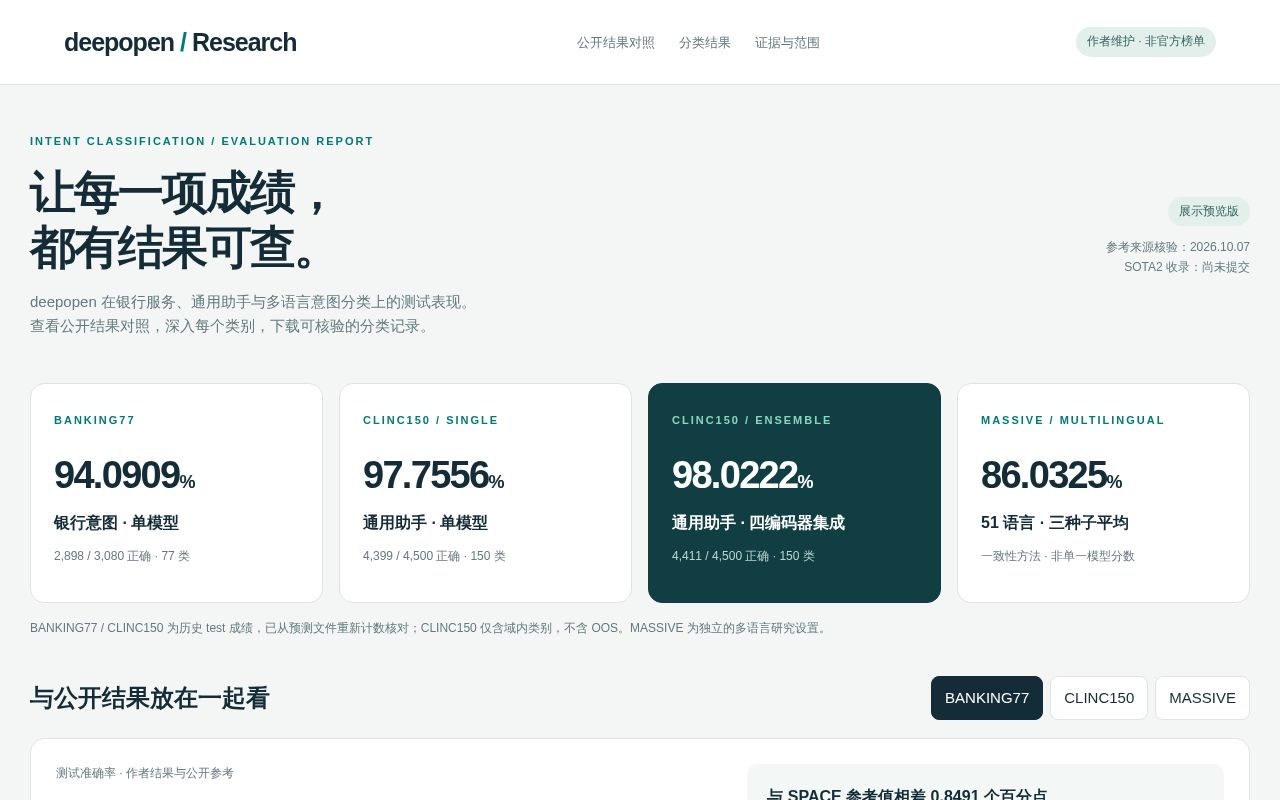Click the footnote mentioning 不含 OOS
The width and height of the screenshot is (1280, 800).
coord(430,628)
